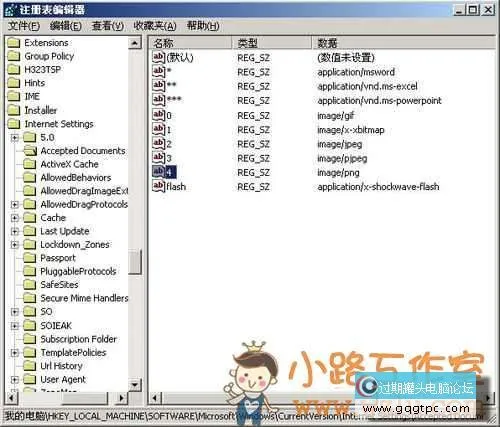Click the H323TSP folder icon
This screenshot has width=500, height=427.
14,70
